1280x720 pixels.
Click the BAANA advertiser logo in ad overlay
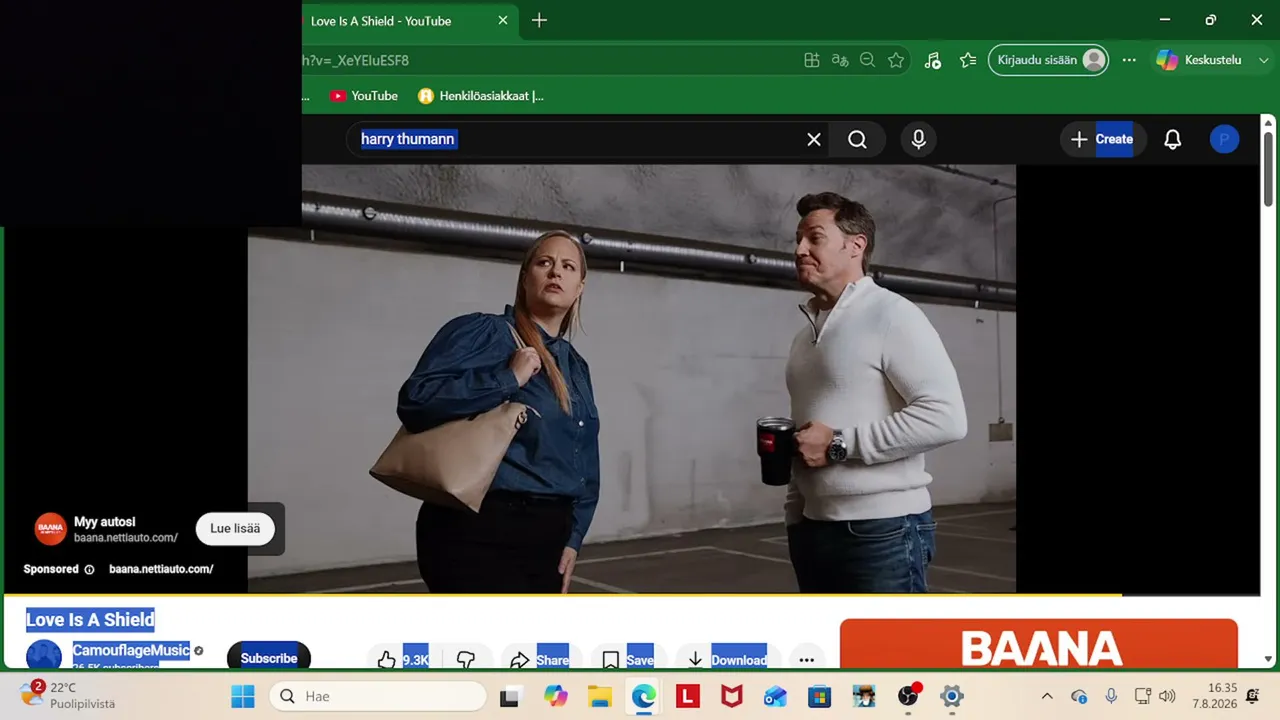(50, 529)
